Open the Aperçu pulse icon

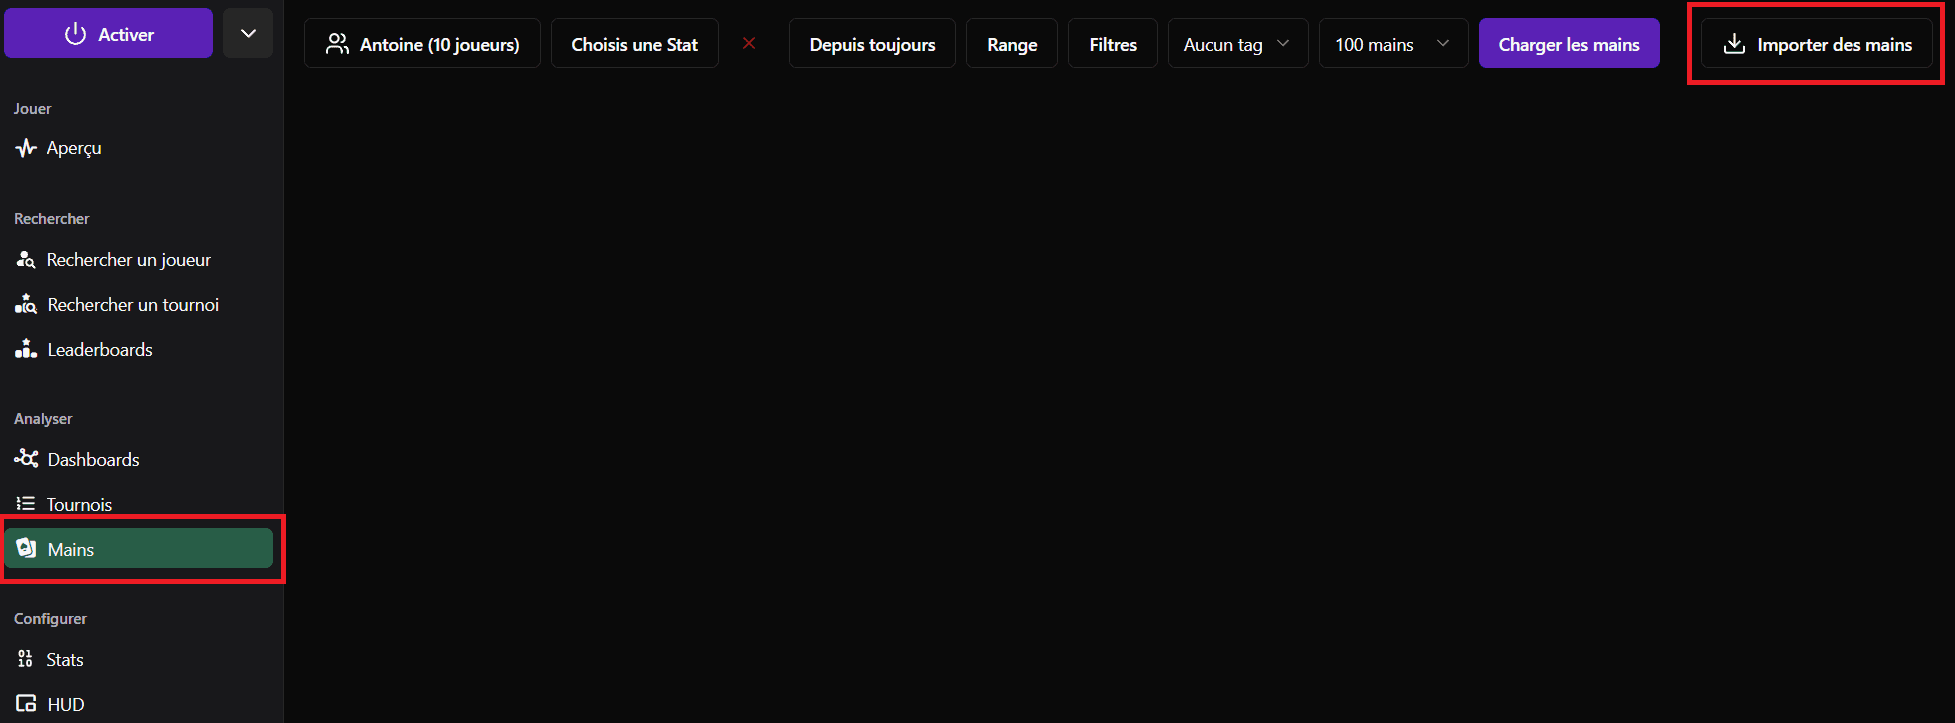point(26,148)
